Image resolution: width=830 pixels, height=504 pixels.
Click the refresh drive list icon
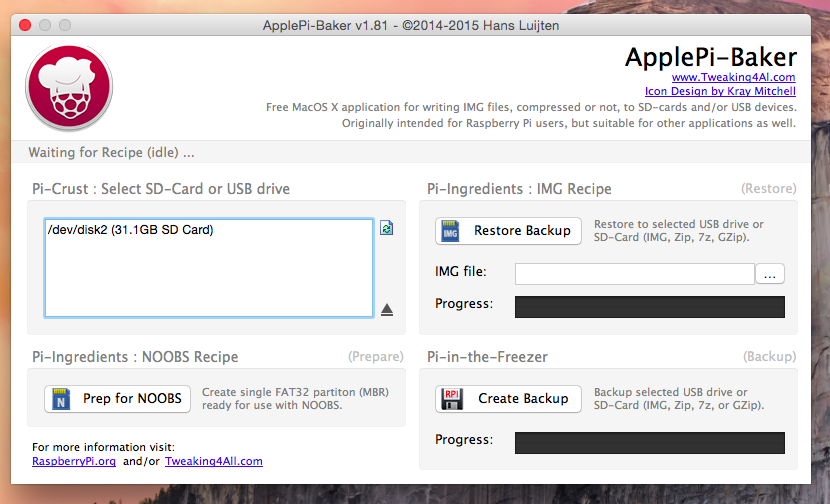point(386,228)
